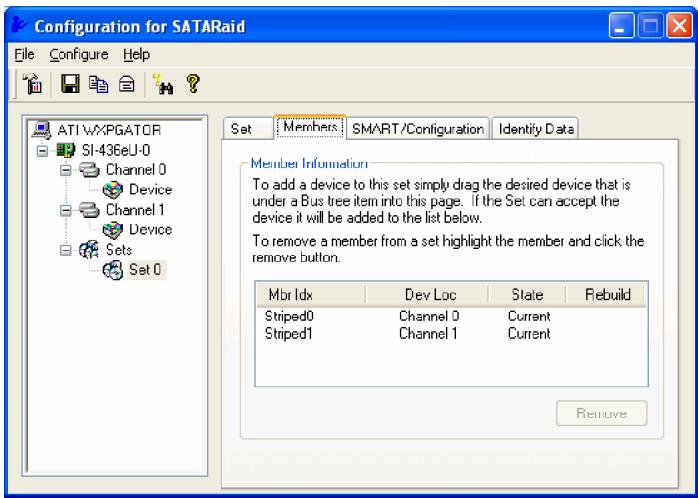Collapse the Sets tree node
This screenshot has width=698, height=498.
(65, 250)
